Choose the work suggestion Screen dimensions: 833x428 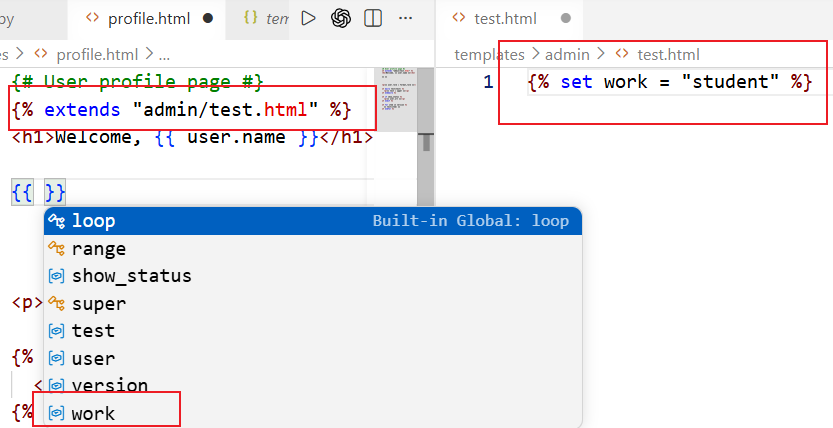pos(313,413)
